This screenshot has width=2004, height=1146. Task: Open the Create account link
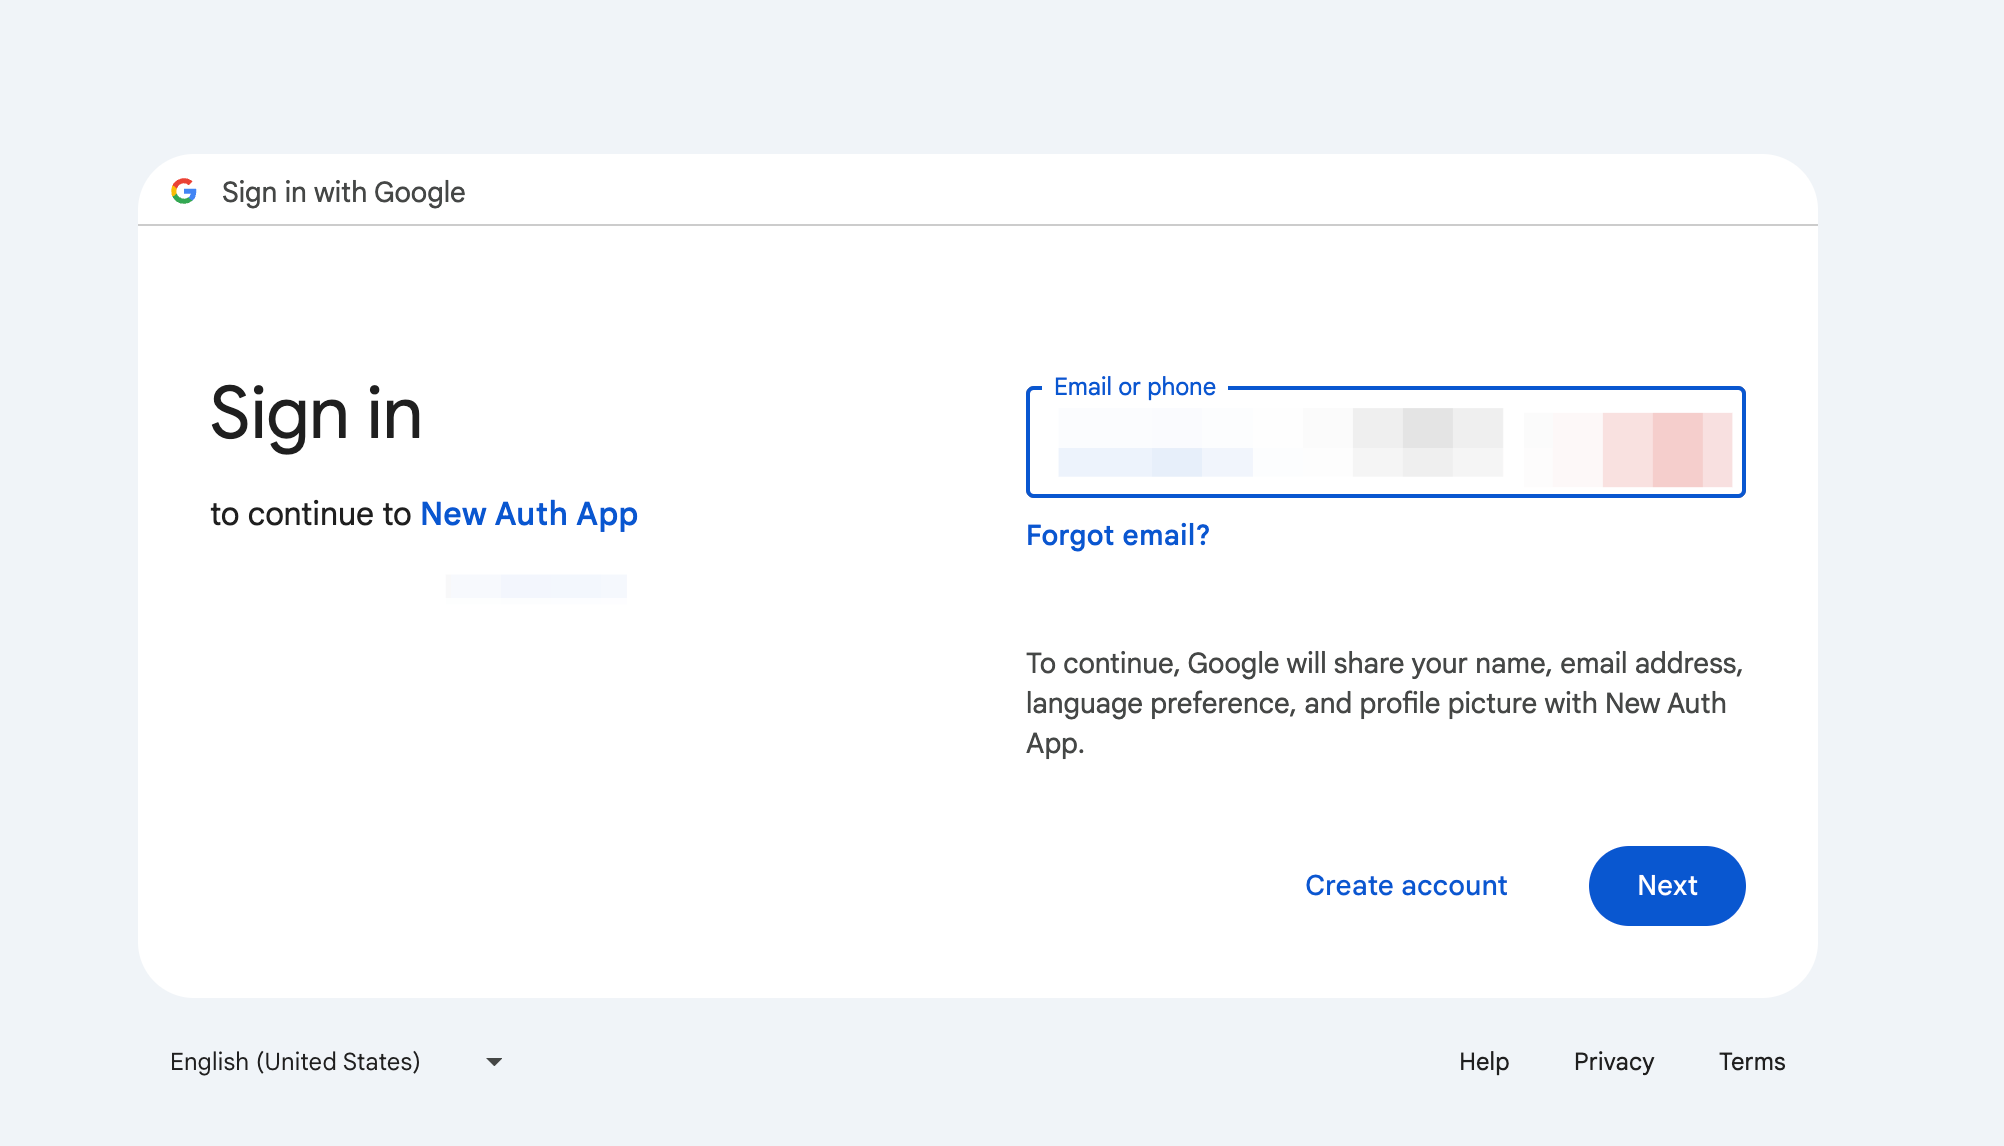tap(1406, 886)
